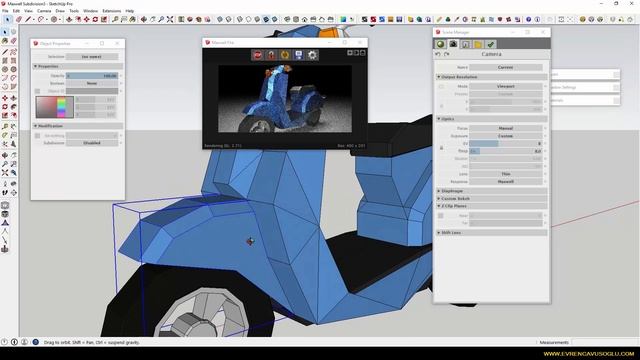
Task: Switch to the camera tab in Scene Manager
Action: pyautogui.click(x=453, y=44)
